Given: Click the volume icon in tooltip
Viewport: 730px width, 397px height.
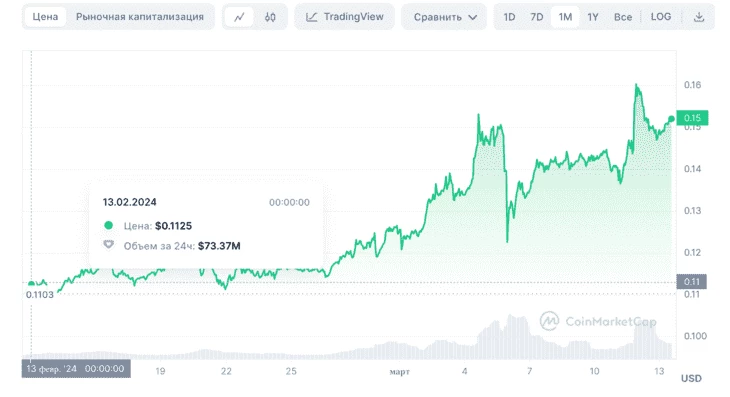Looking at the screenshot, I should [108, 245].
